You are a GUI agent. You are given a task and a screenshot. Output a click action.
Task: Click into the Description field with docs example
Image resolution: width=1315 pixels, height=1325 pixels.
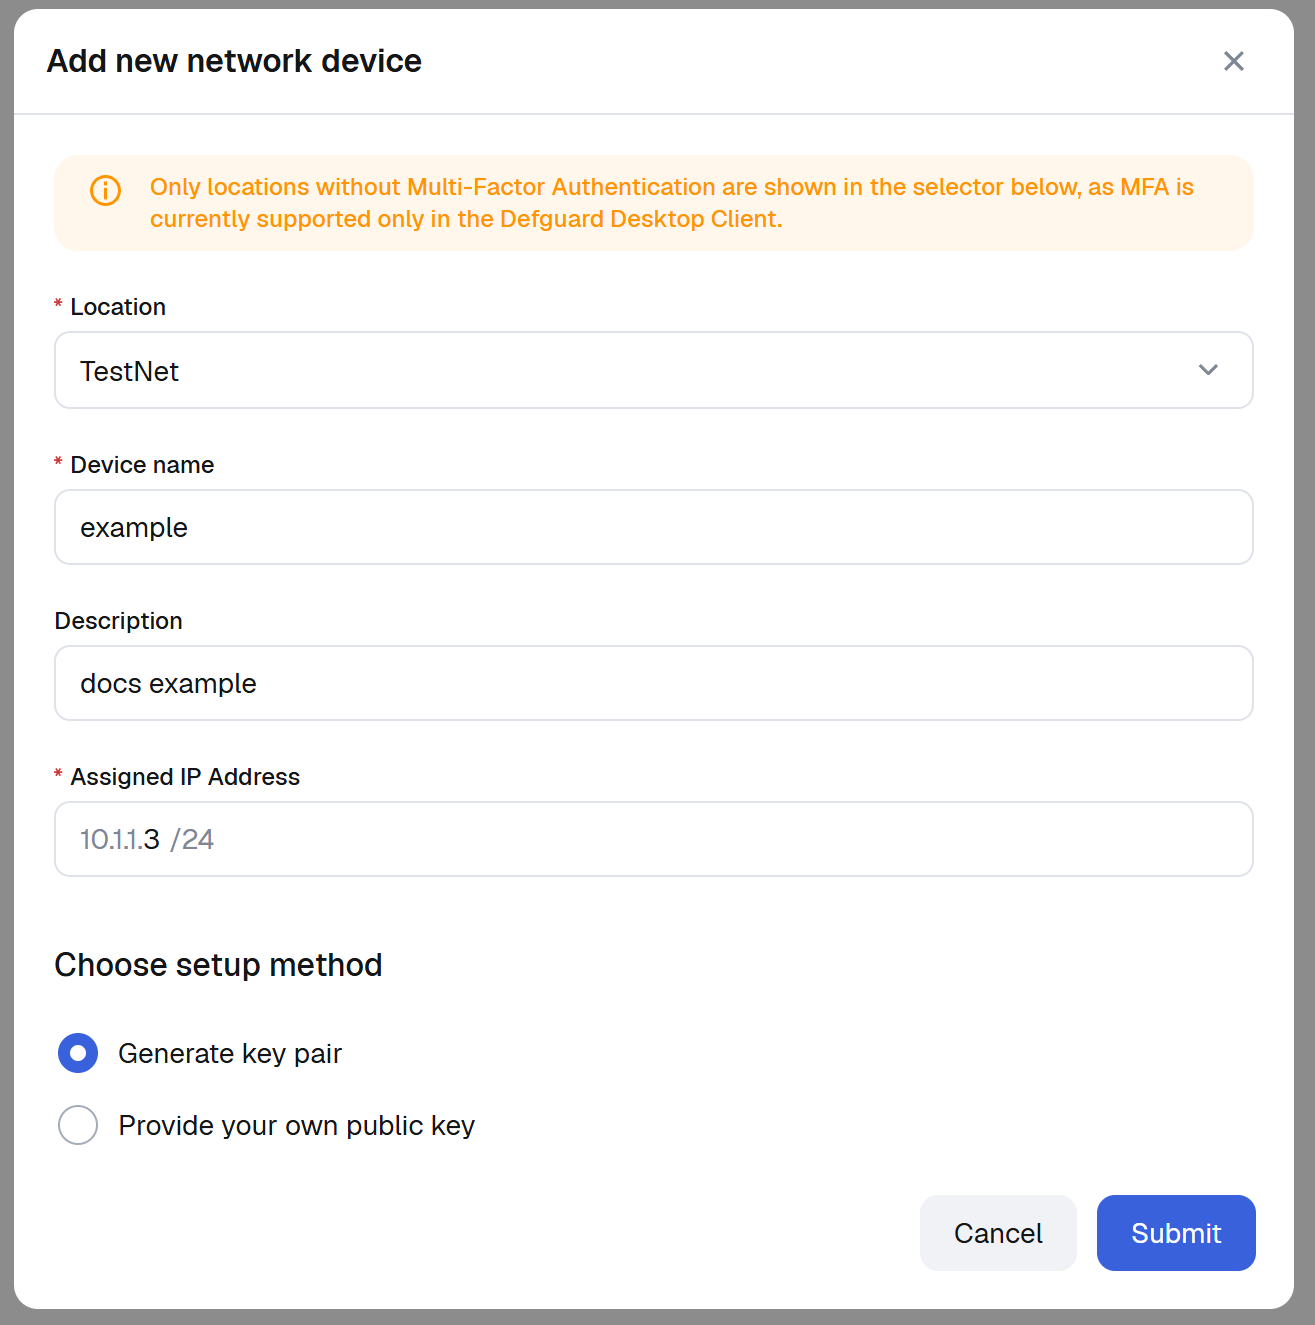[654, 683]
